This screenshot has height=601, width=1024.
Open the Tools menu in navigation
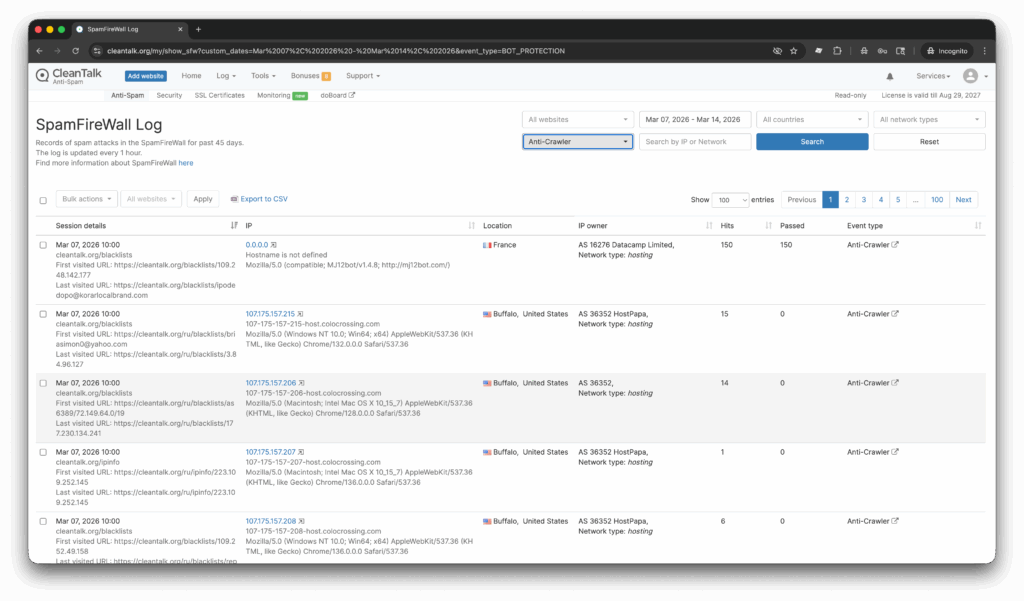[x=264, y=76]
